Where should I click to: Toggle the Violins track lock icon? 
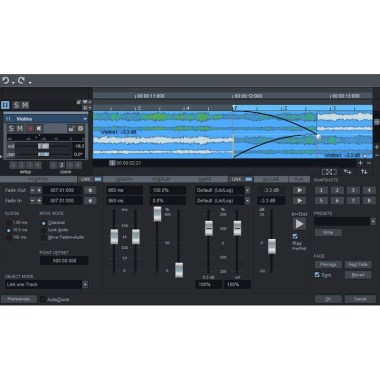[71, 129]
